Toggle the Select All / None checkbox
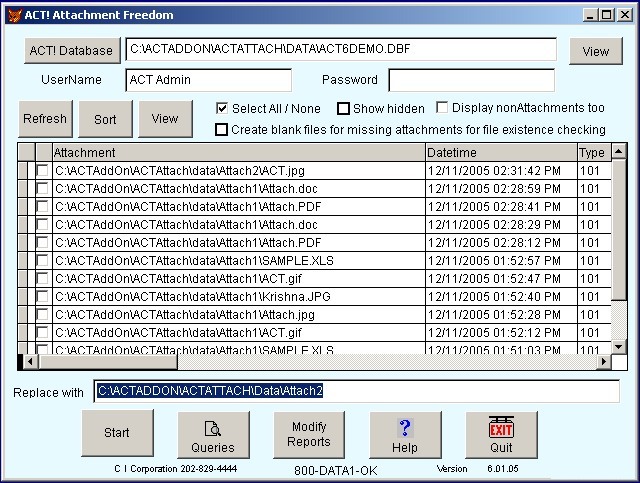The width and height of the screenshot is (640, 483). click(222, 109)
